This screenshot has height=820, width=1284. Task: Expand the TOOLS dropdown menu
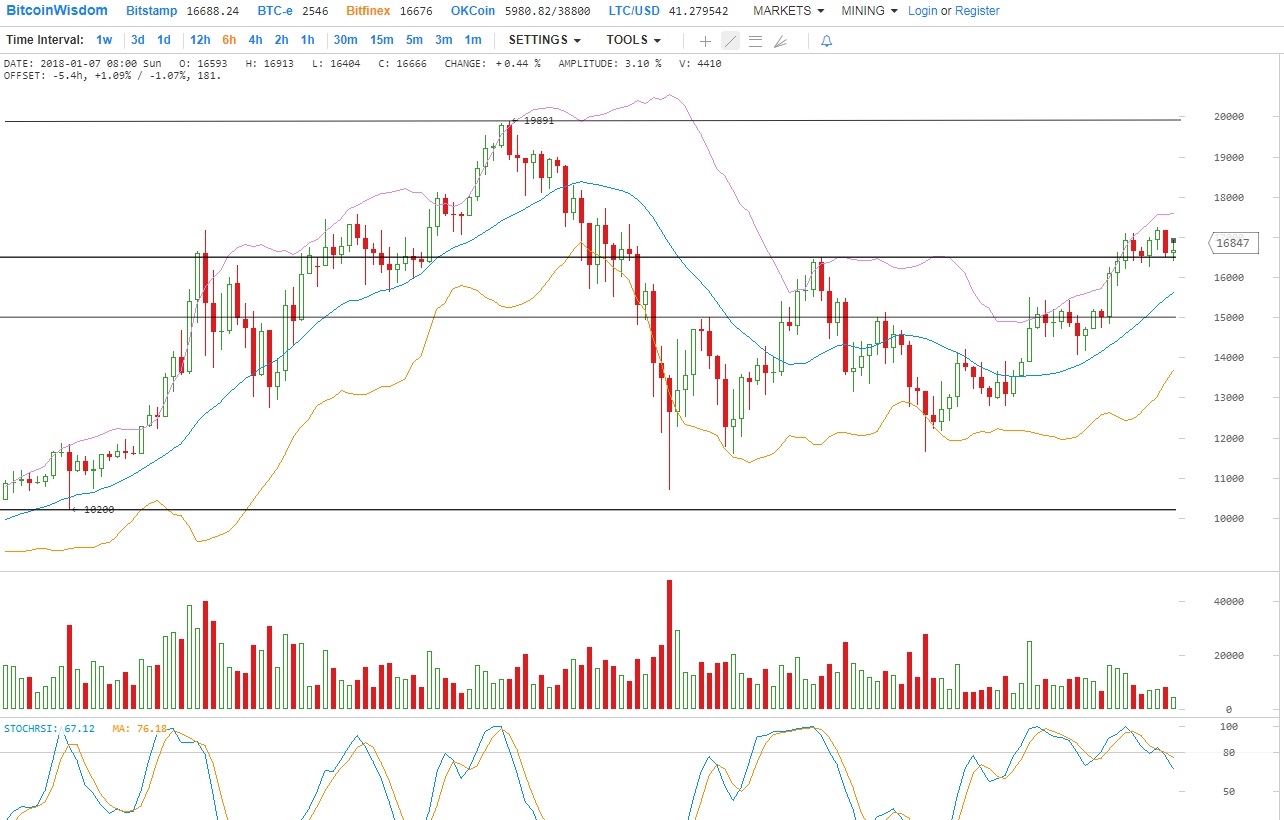[x=633, y=40]
